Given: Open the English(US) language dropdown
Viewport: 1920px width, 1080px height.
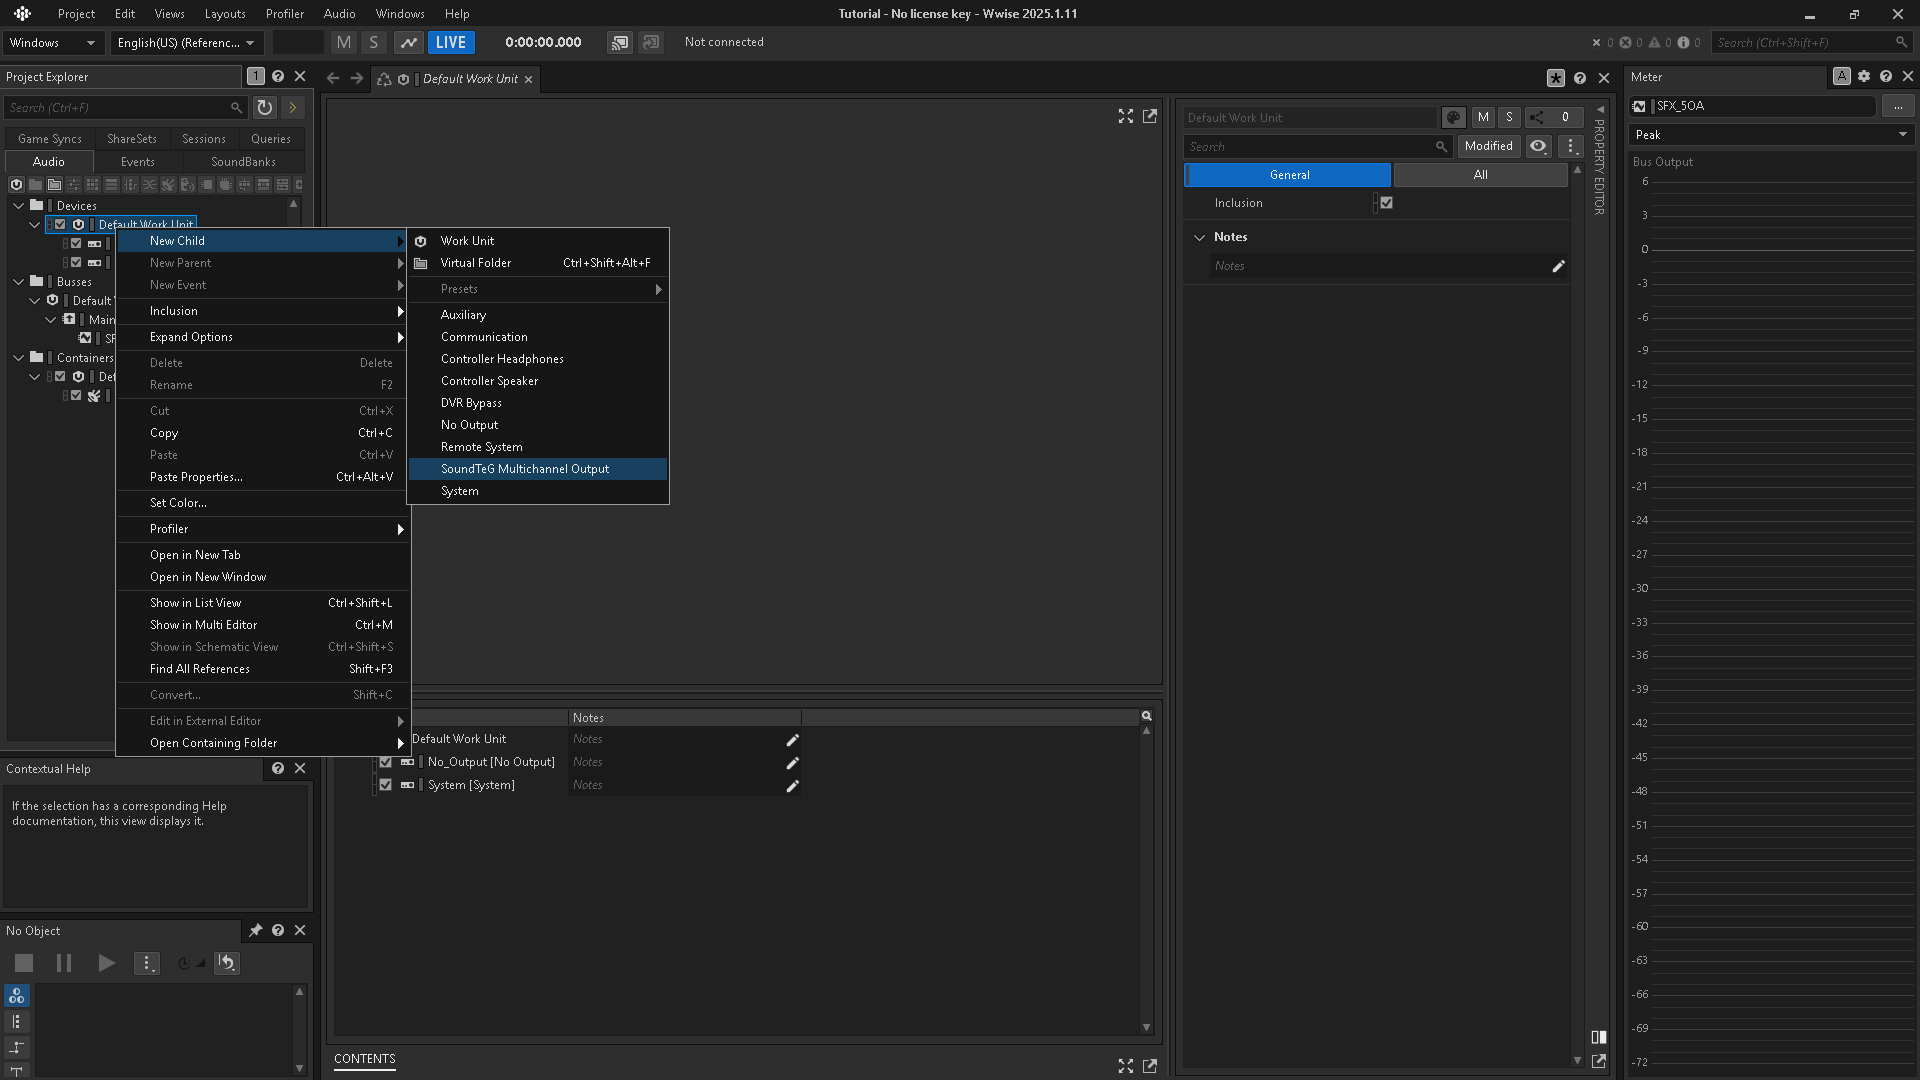Looking at the screenshot, I should click(x=186, y=42).
